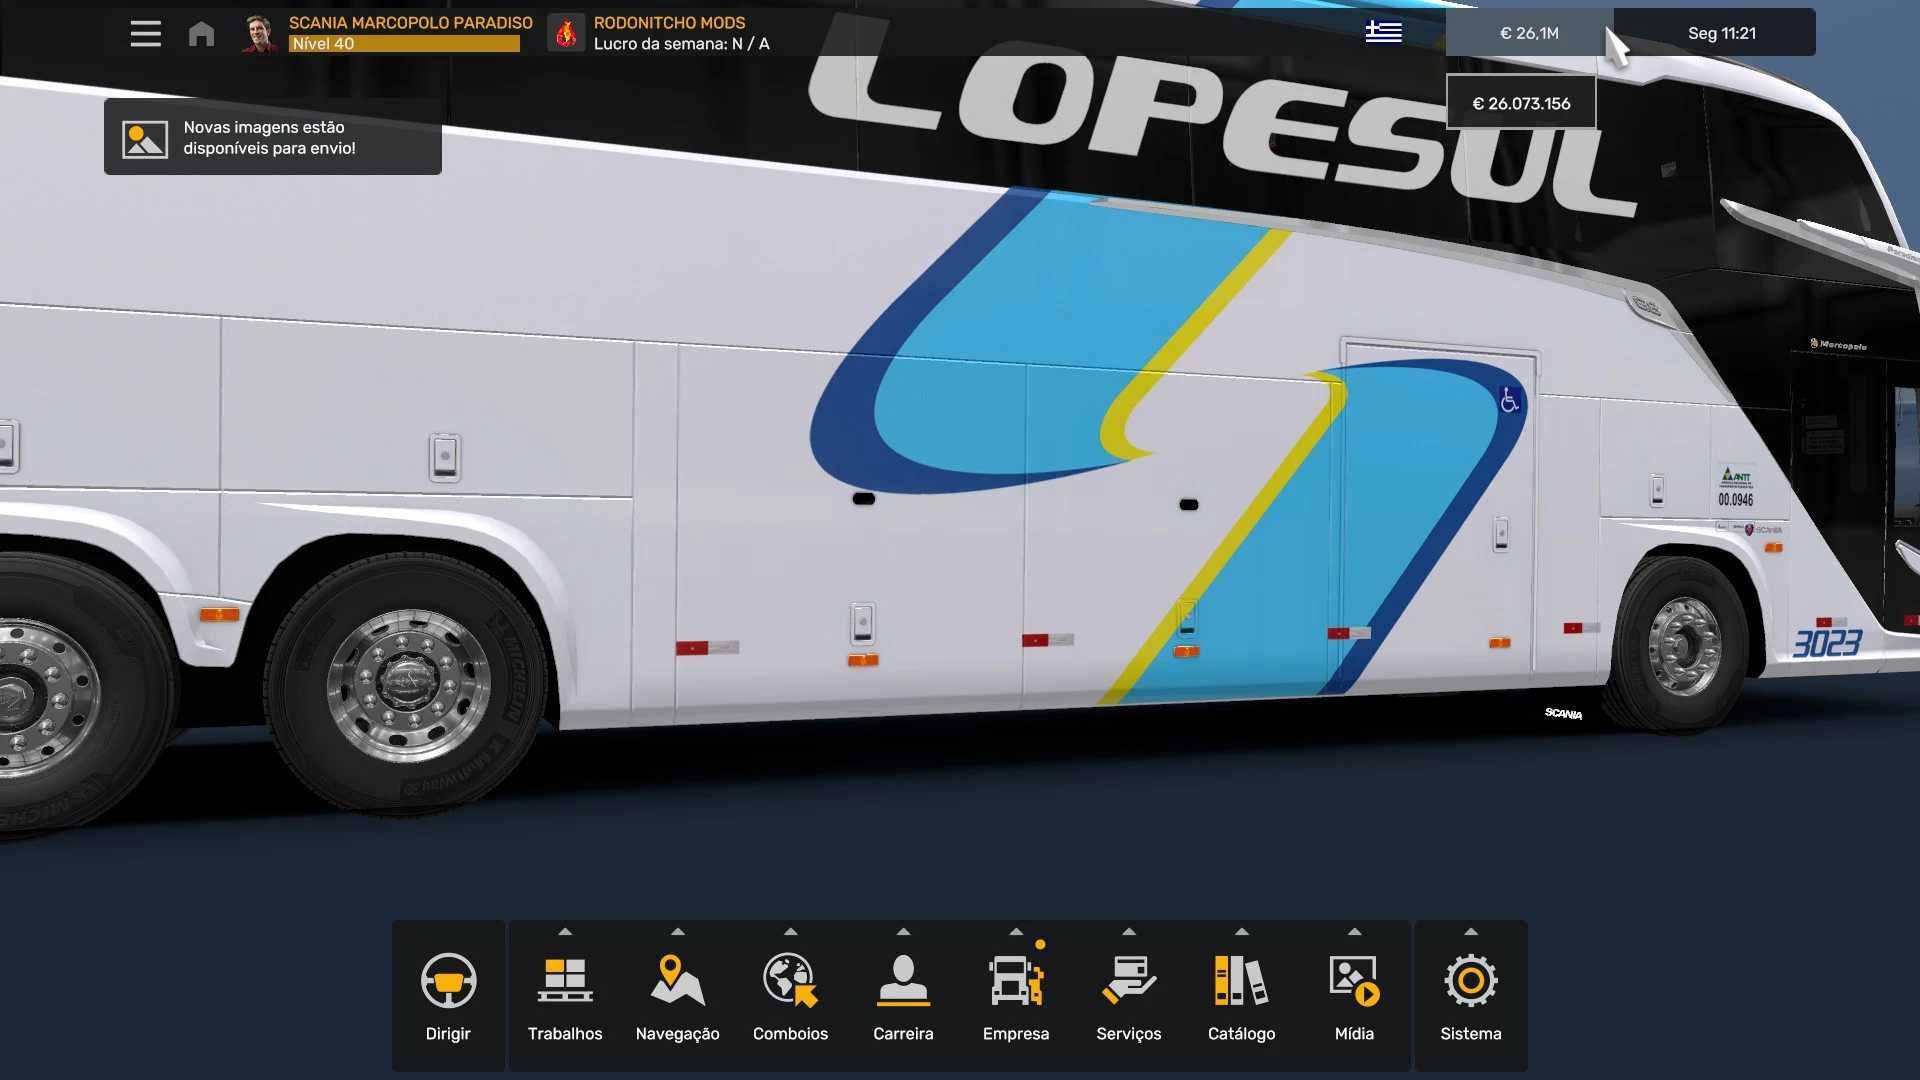Click the € 26,1M money button
This screenshot has height=1080, width=1920.
[1528, 33]
